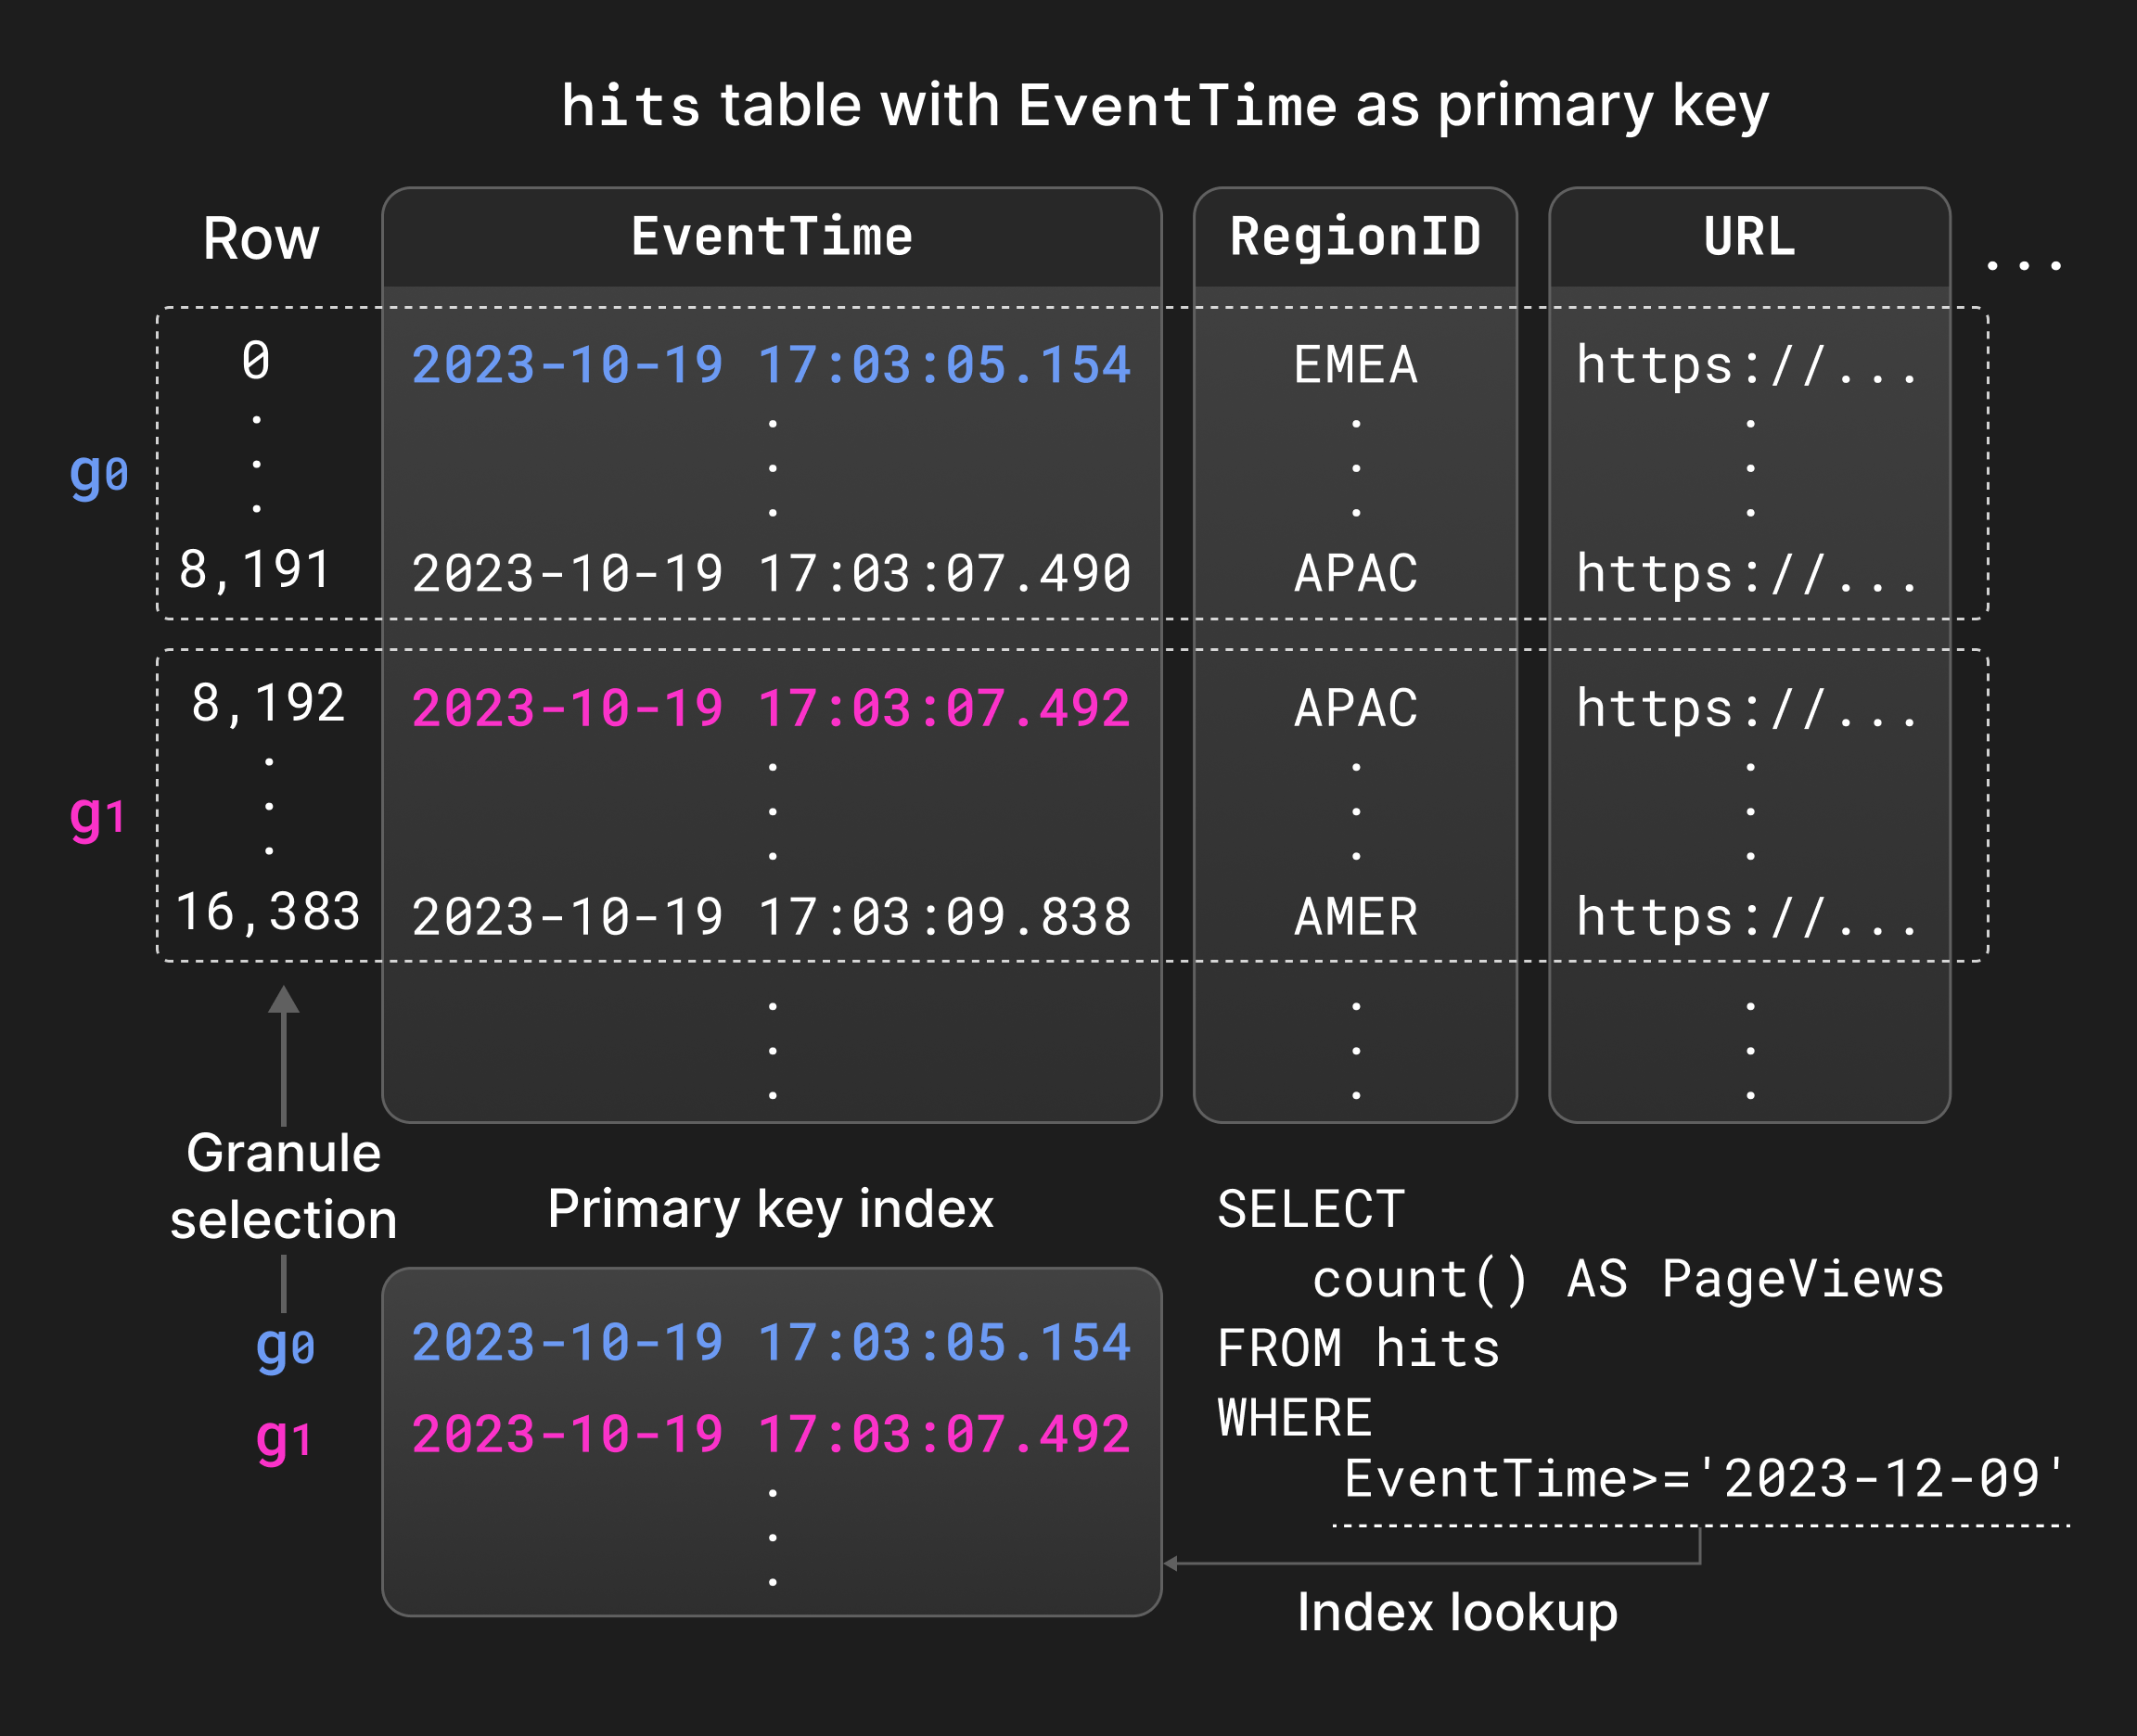The image size is (2137, 1736).
Task: Click the blue timestamp in table row 0
Action: (x=771, y=364)
